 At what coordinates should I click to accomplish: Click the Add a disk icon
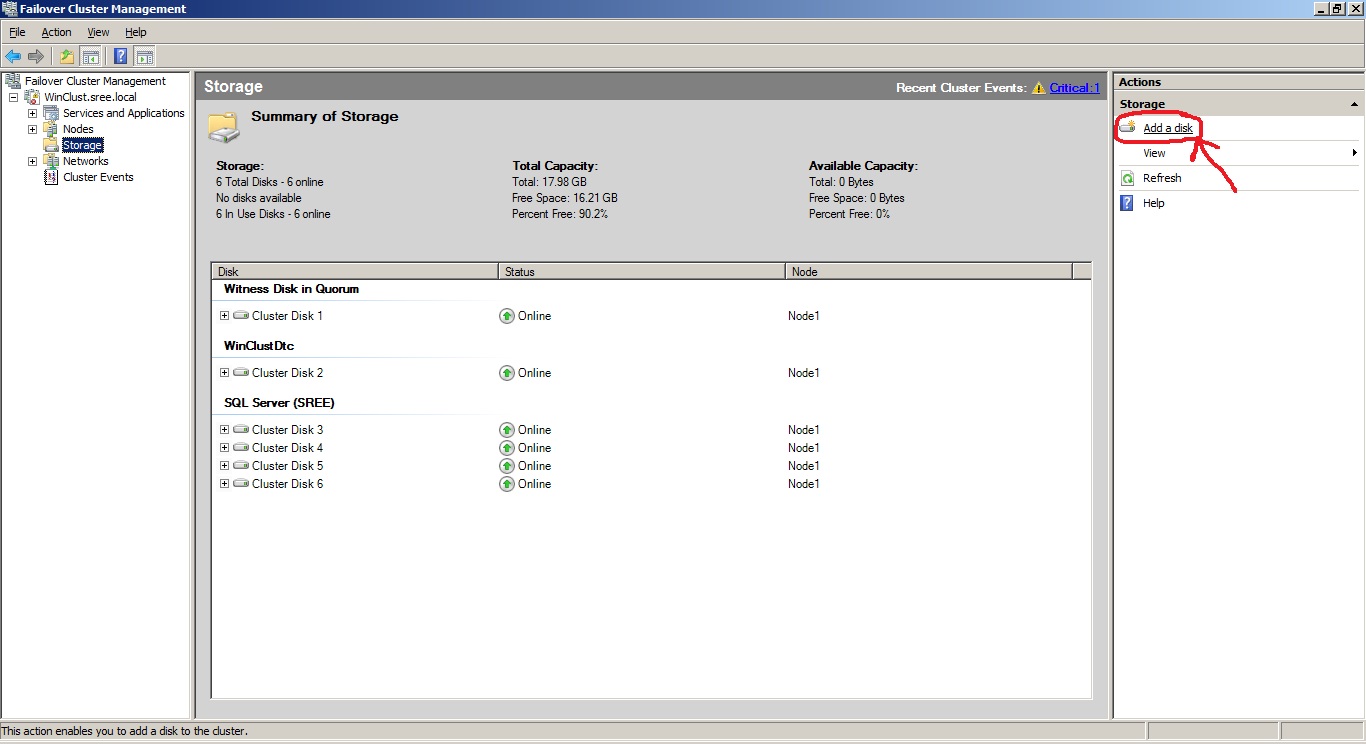click(1127, 128)
